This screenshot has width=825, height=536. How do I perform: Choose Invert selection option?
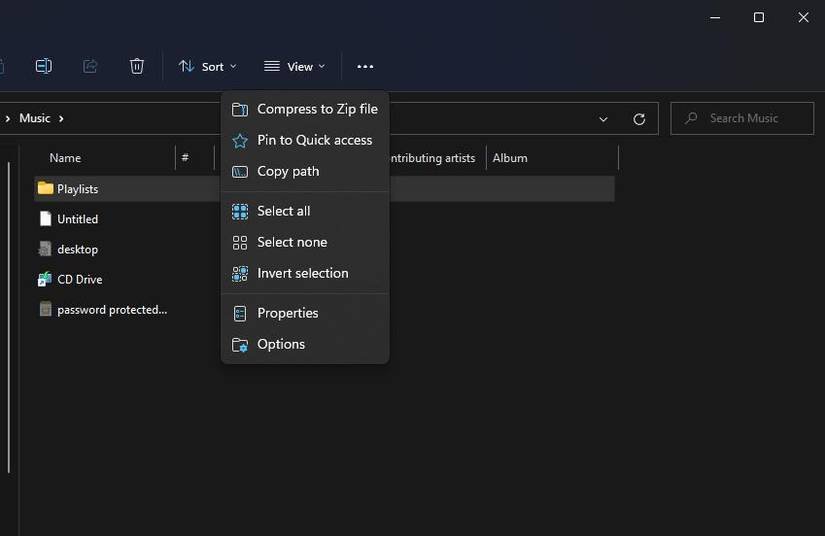(302, 273)
